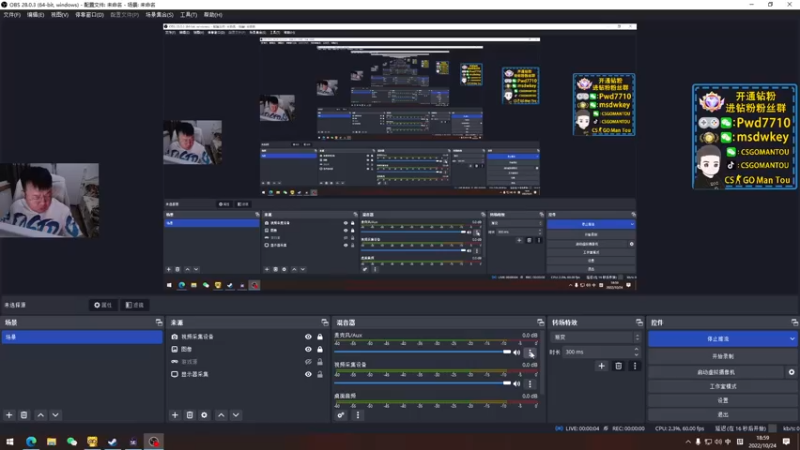This screenshot has width=800, height=450.
Task: Mute the Mic/Aux speaker icon
Action: (x=517, y=352)
